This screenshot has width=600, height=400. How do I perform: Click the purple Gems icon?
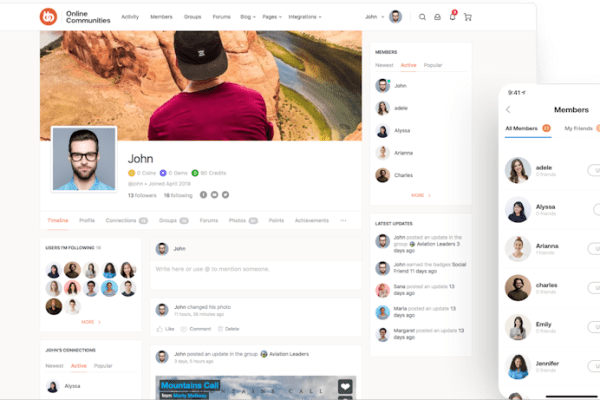coord(163,173)
